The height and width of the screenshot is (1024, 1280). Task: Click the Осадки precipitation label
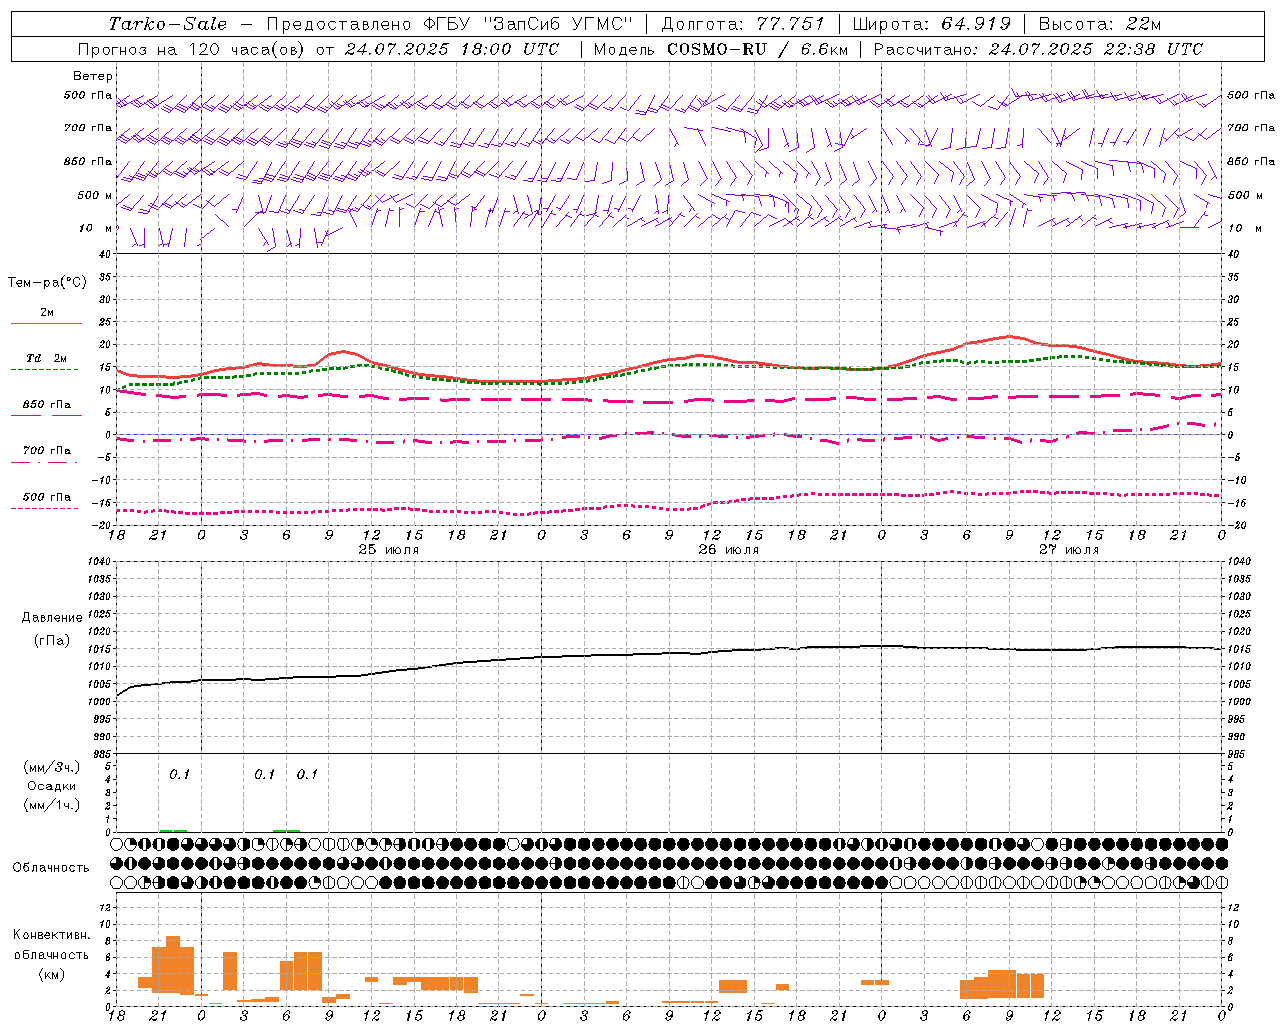pos(51,786)
